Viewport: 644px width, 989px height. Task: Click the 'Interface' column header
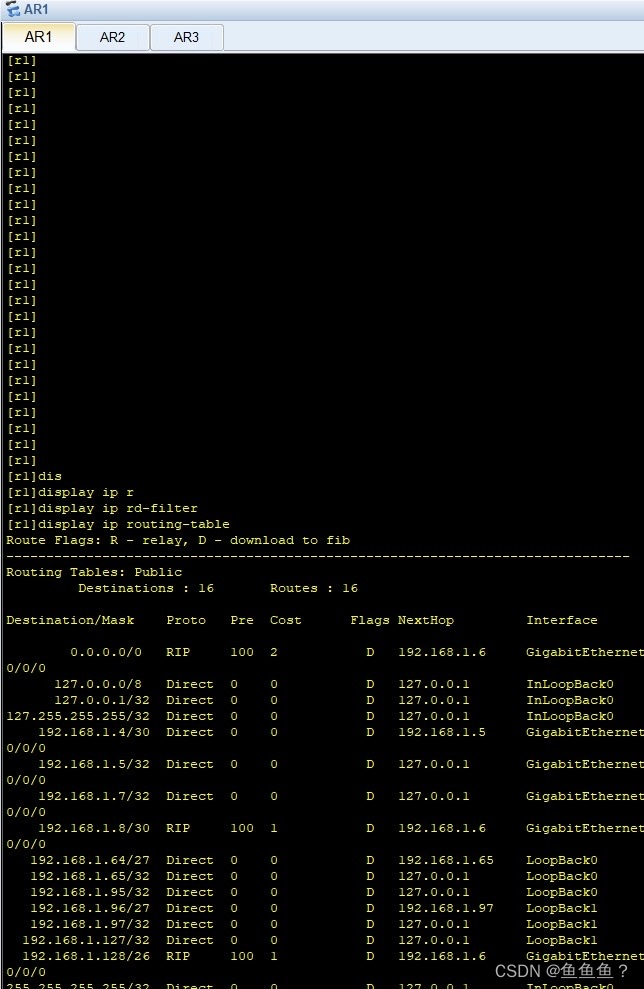click(x=562, y=620)
